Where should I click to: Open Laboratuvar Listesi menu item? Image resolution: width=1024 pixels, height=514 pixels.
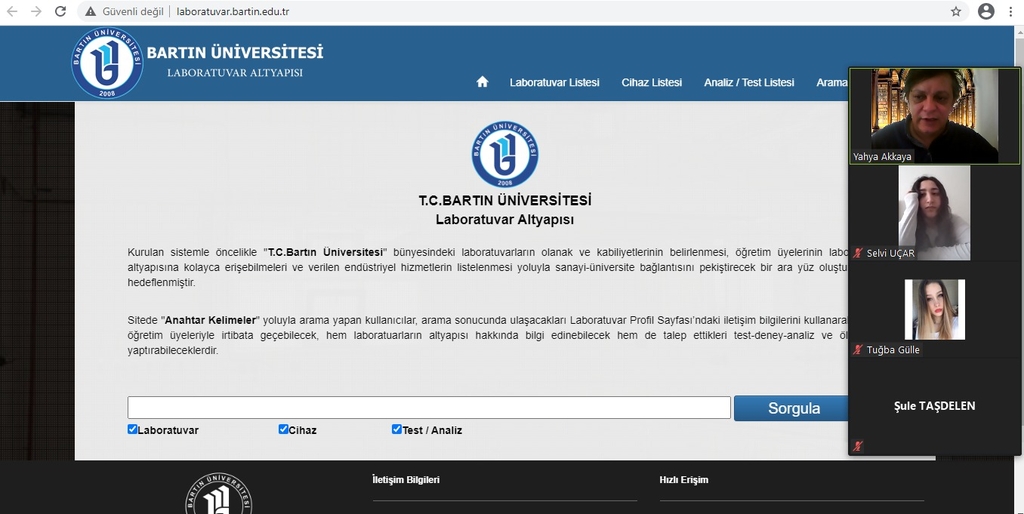click(554, 82)
